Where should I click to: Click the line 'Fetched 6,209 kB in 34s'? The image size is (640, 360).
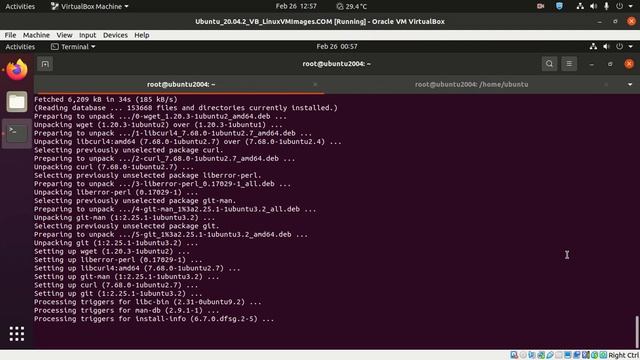pyautogui.click(x=106, y=99)
